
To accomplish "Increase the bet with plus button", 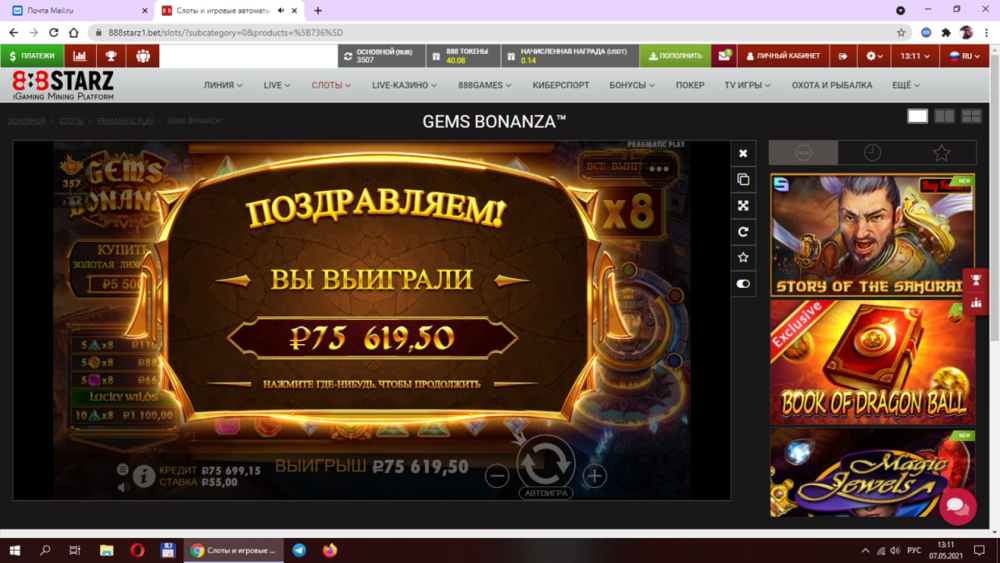I will click(594, 476).
